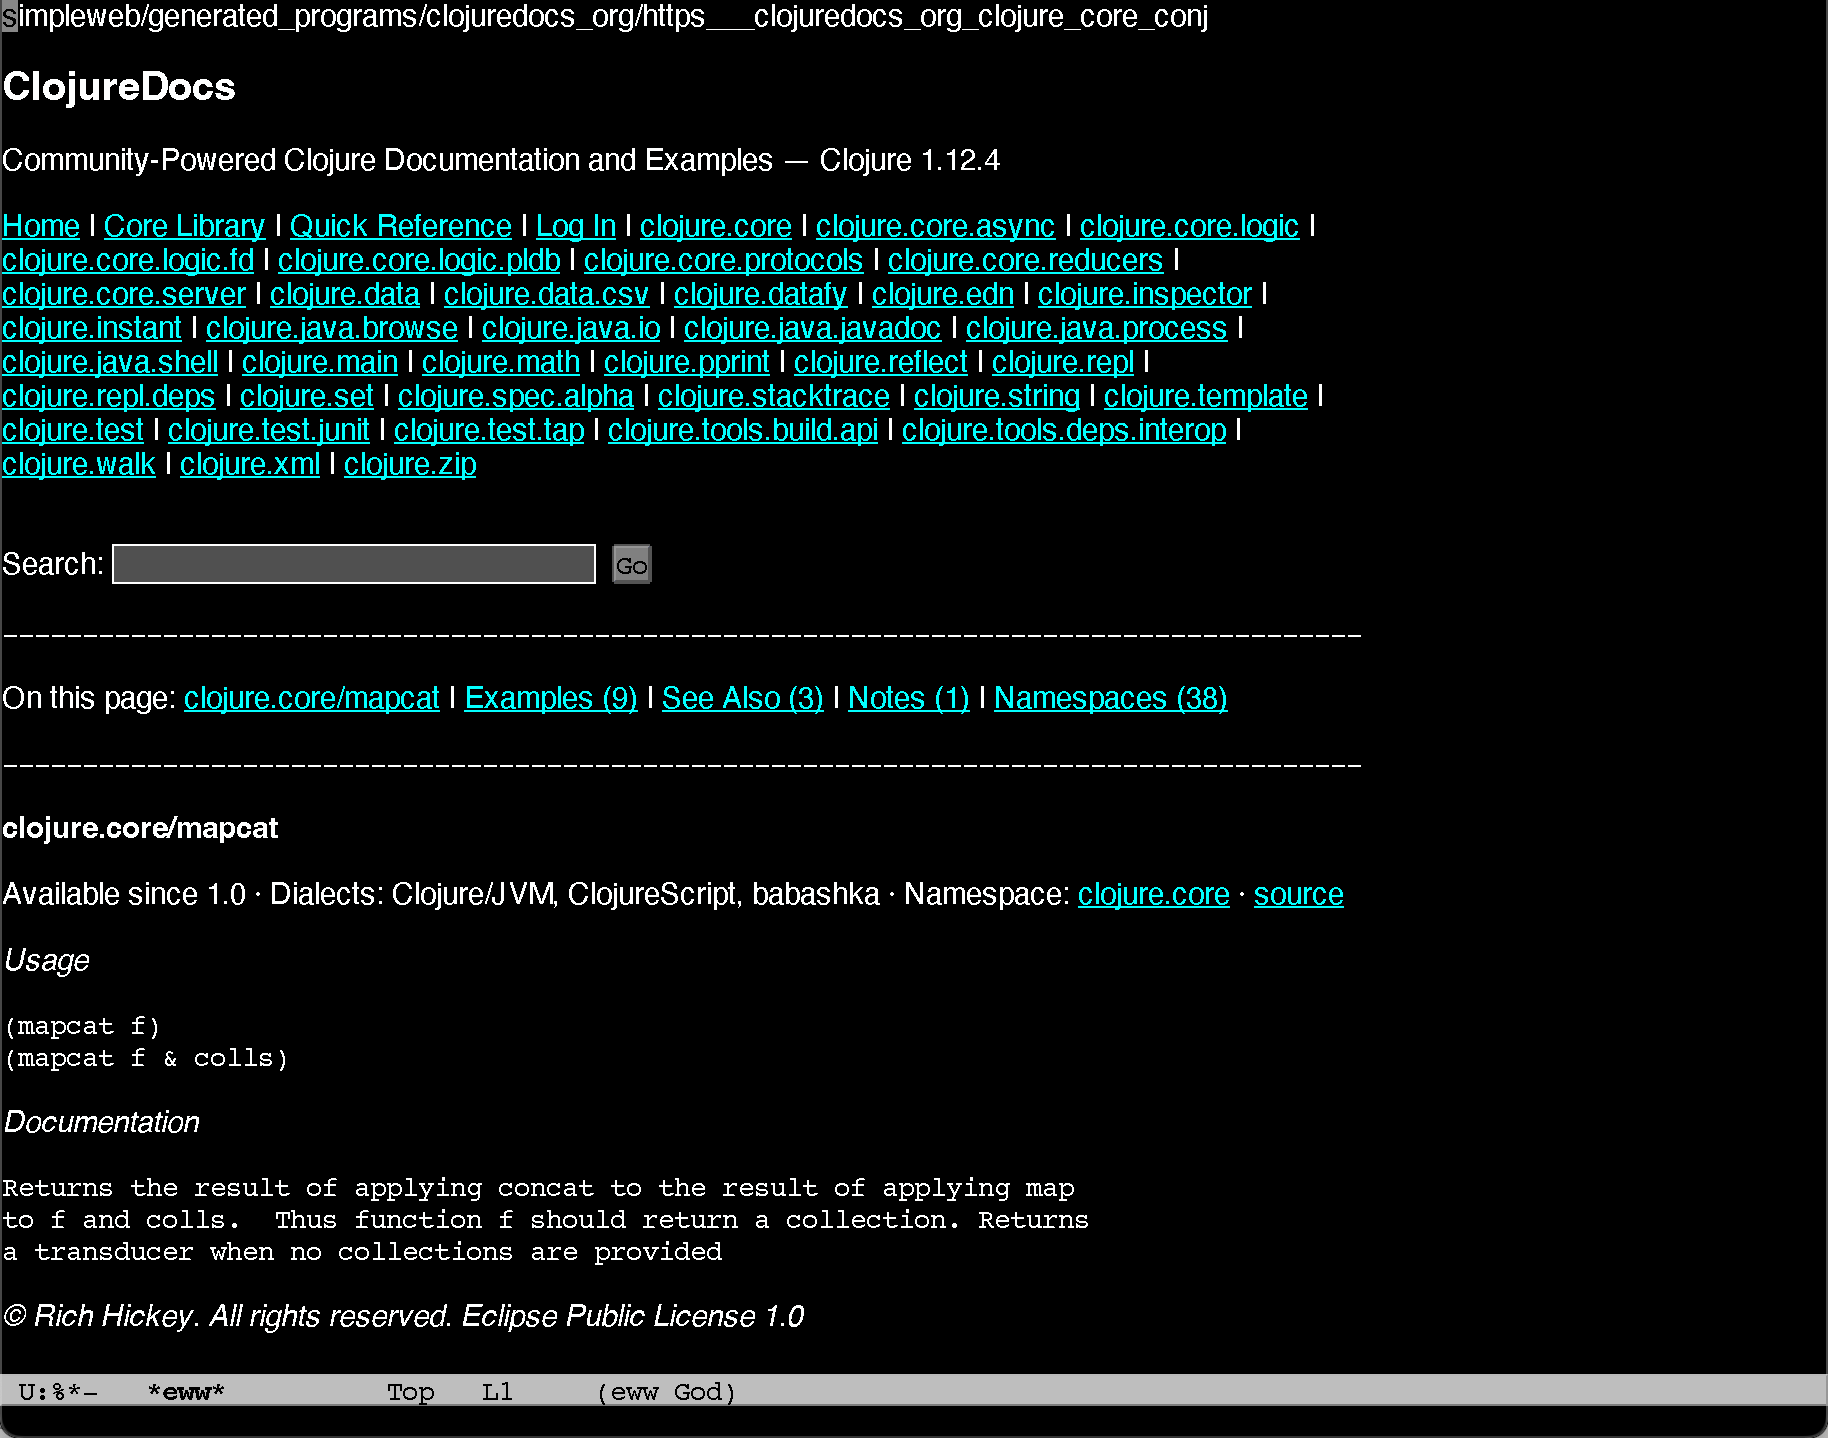Open clojure.java.javadoc link
The width and height of the screenshot is (1828, 1438).
click(813, 329)
